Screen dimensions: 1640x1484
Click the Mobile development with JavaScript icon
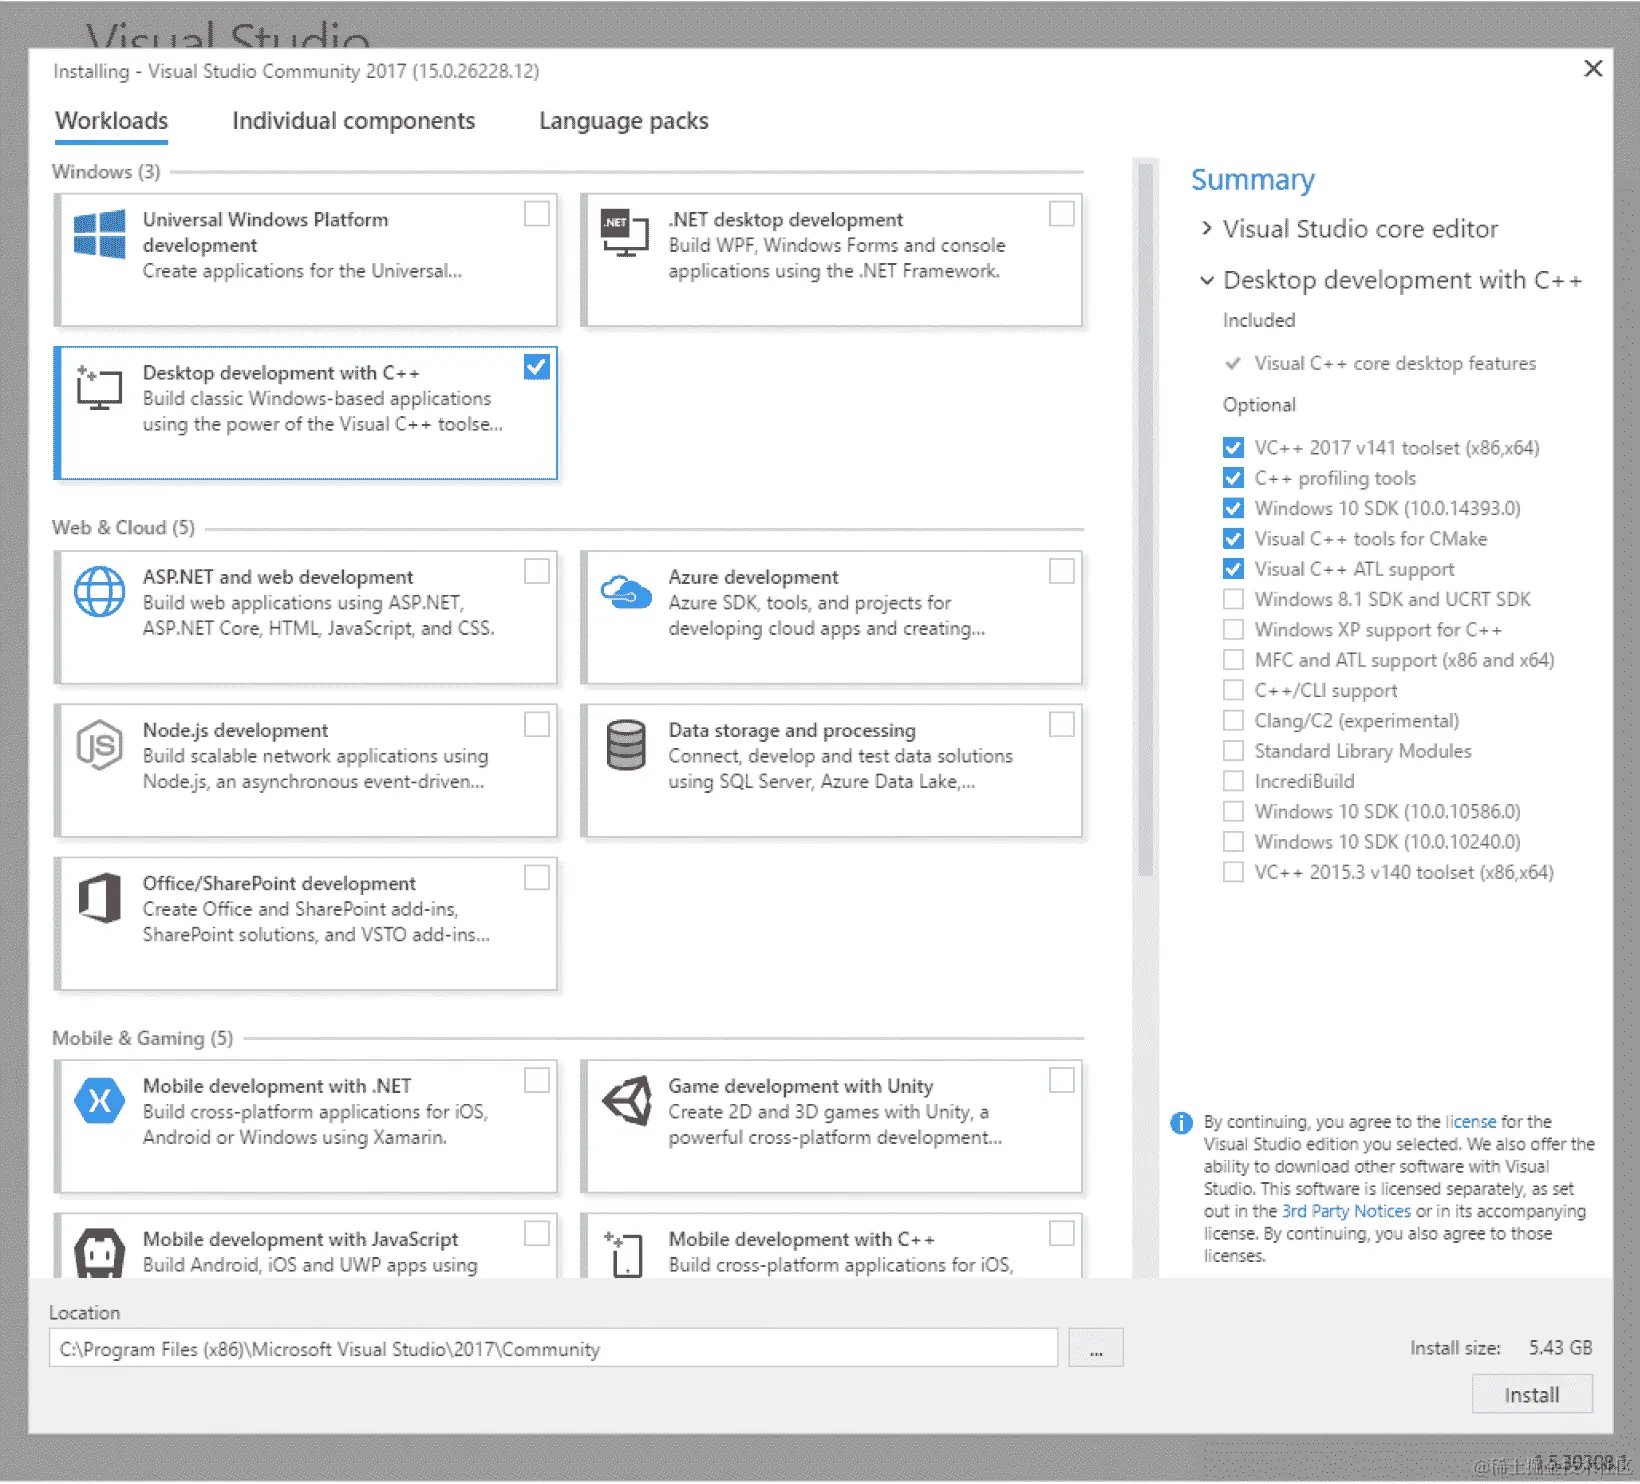[100, 1253]
